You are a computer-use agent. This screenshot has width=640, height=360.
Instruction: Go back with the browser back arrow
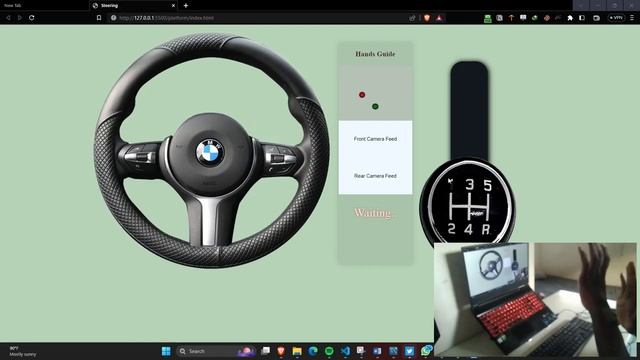8,18
